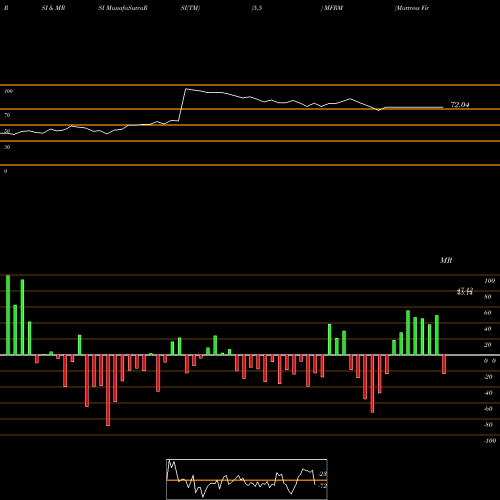The width and height of the screenshot is (500, 500).
Task: Open the mini line chart thumbnail at bottom
Action: click(247, 479)
